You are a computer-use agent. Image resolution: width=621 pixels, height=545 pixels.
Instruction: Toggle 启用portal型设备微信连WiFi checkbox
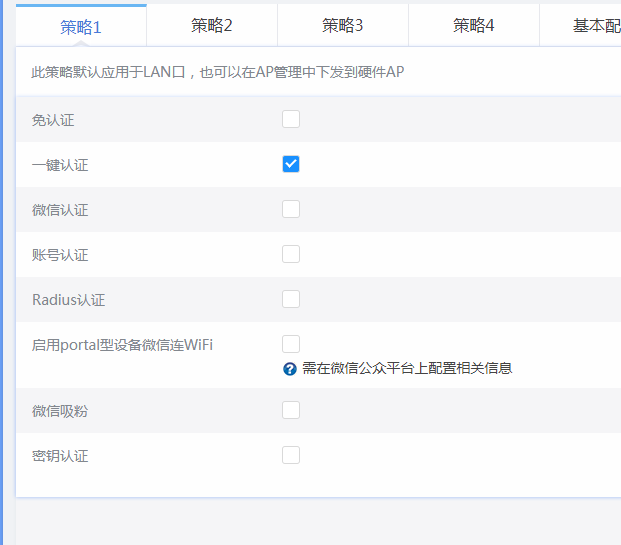click(x=291, y=344)
